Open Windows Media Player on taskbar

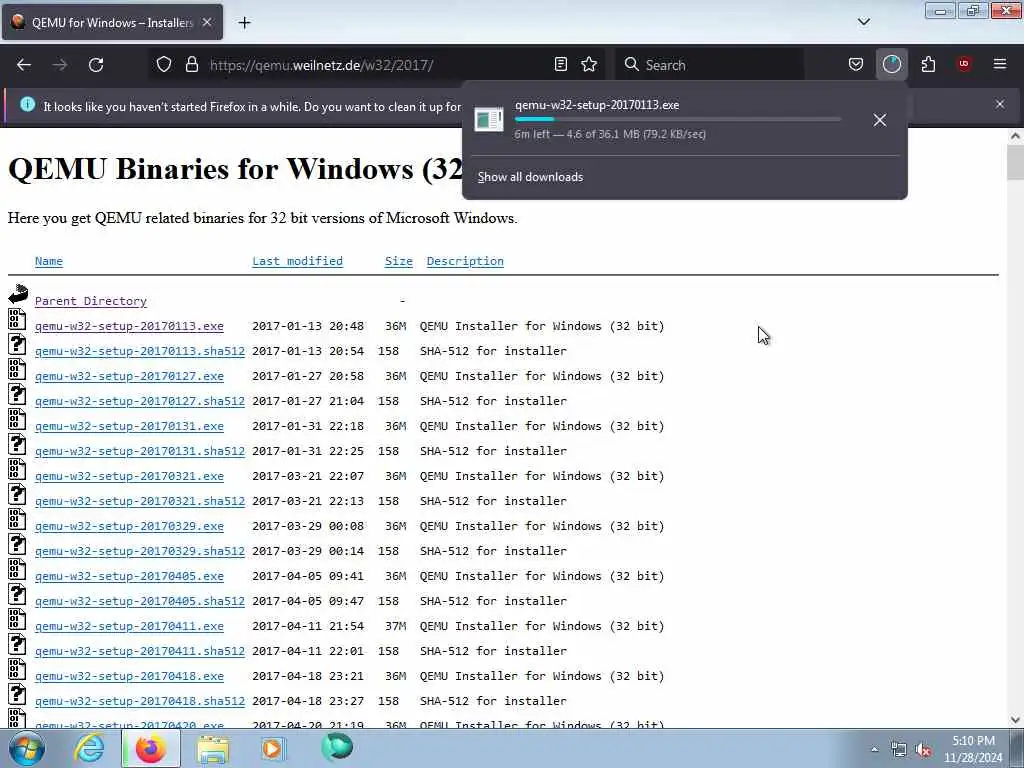[274, 748]
